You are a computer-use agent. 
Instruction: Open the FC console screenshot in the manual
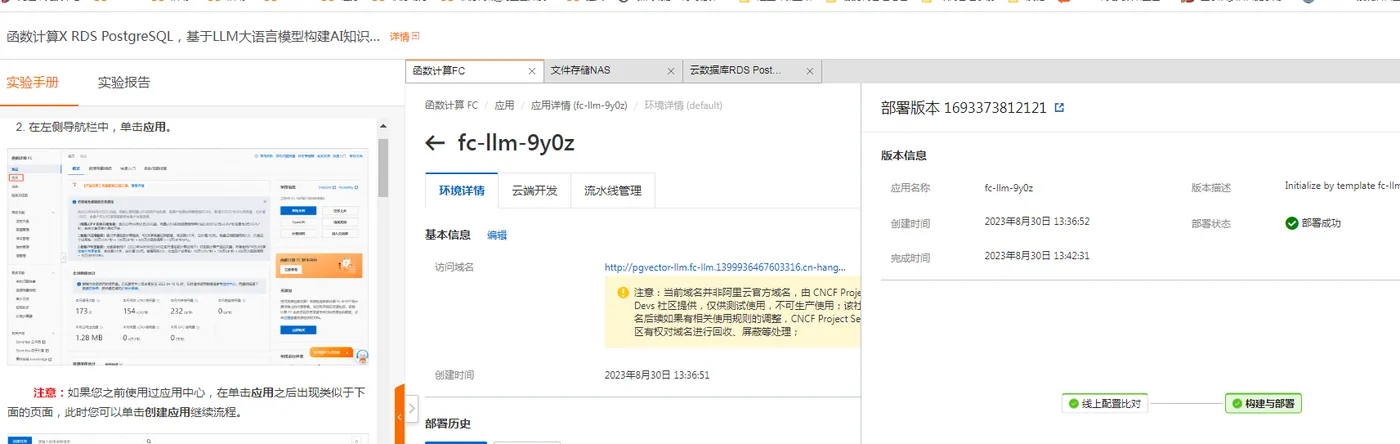pos(189,257)
